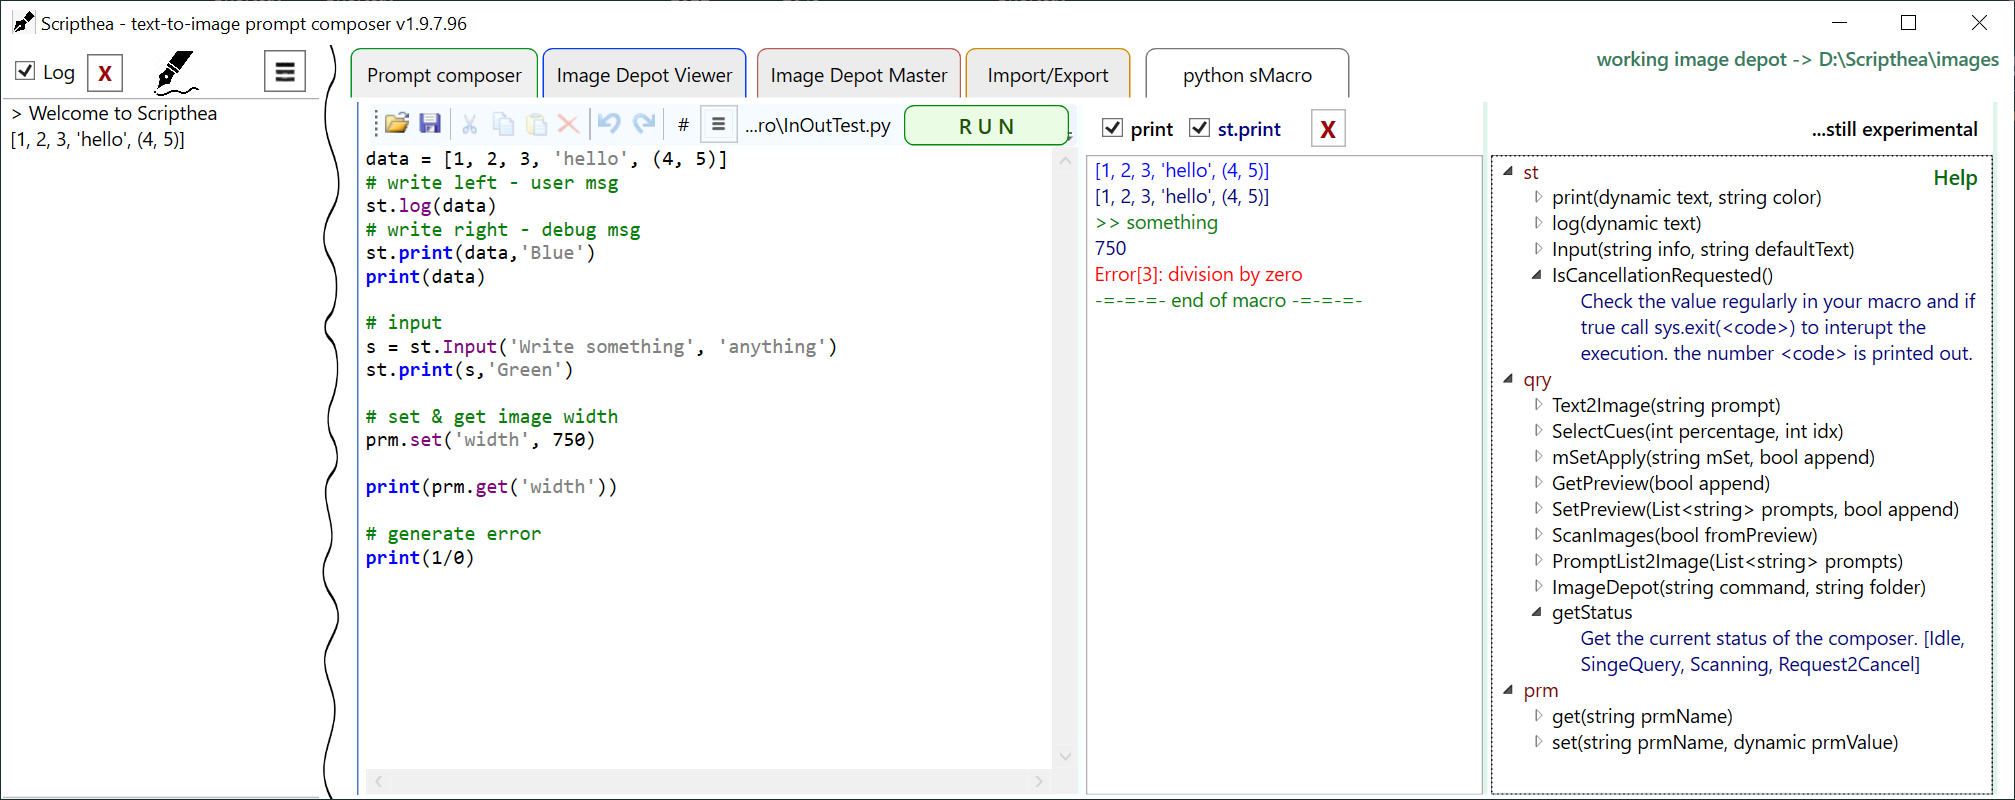Viewport: 2015px width, 800px height.
Task: Toggle the print output checkbox
Action: (x=1112, y=128)
